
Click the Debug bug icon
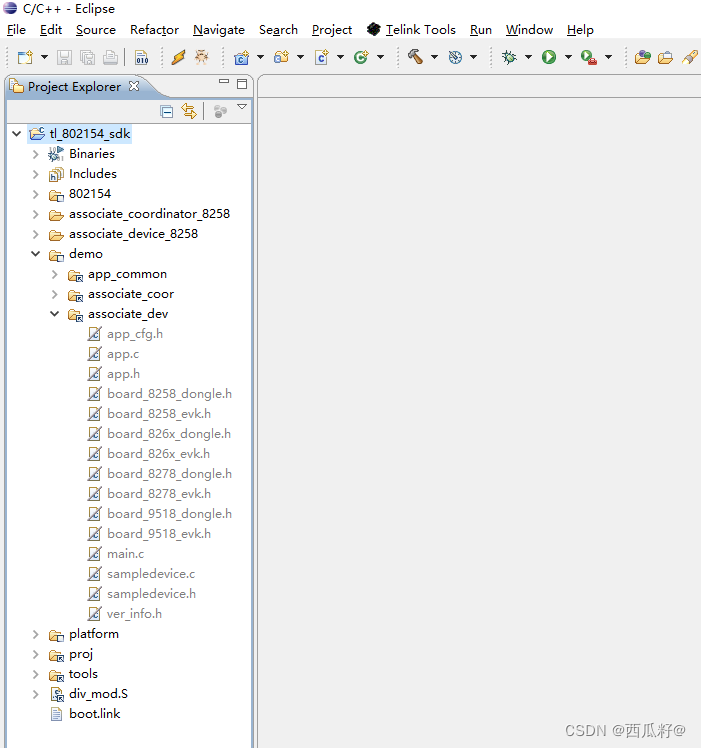pyautogui.click(x=509, y=57)
